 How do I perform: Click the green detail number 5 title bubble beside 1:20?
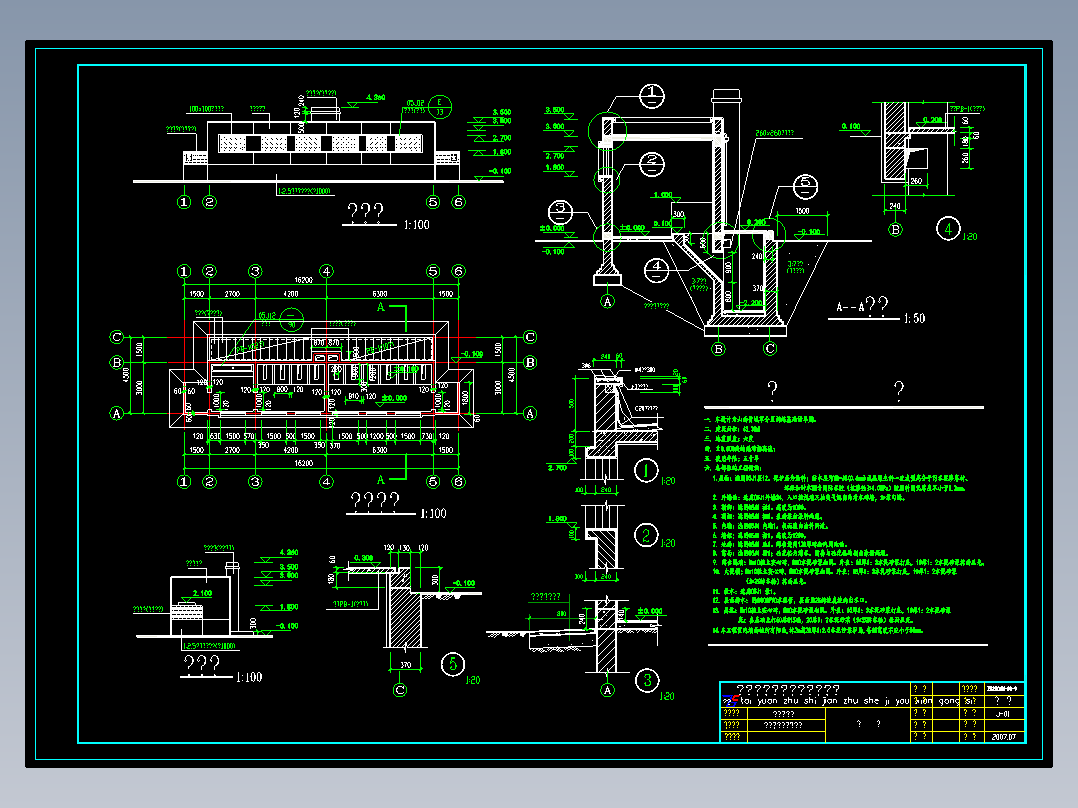click(453, 664)
